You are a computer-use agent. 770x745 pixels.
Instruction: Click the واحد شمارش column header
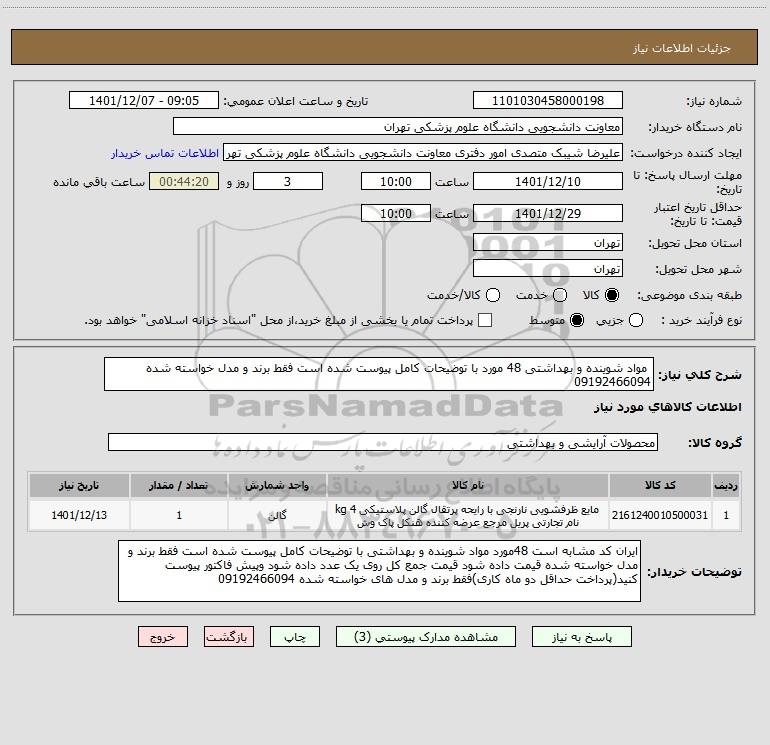277,485
